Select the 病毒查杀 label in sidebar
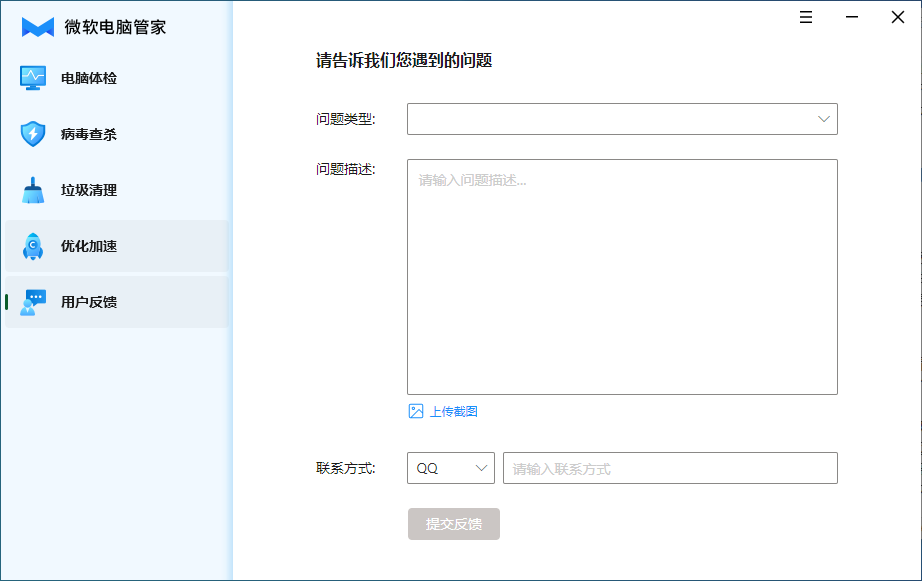 click(89, 134)
